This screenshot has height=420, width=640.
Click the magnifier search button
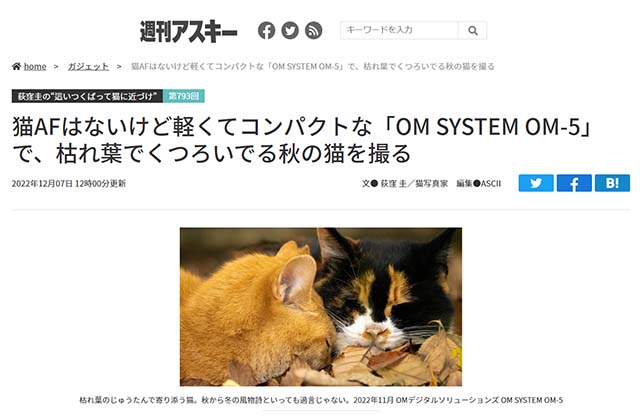pyautogui.click(x=473, y=31)
